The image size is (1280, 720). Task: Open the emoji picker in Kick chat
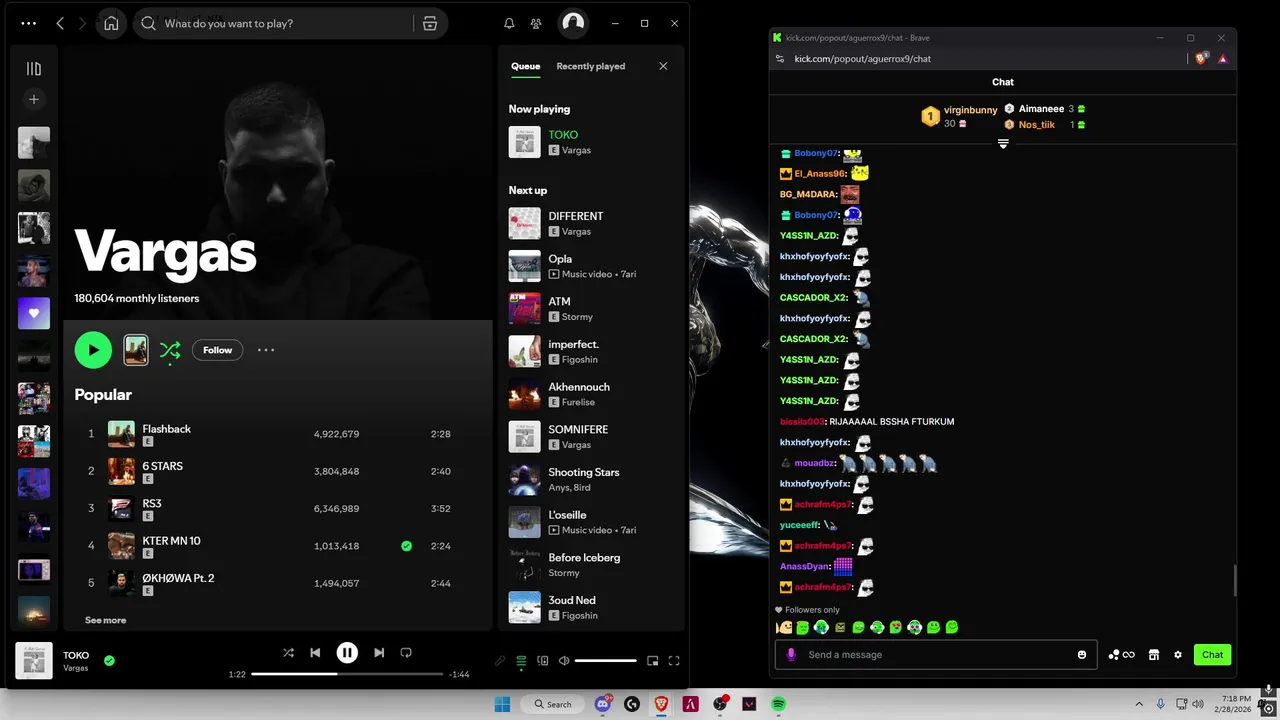[1082, 655]
